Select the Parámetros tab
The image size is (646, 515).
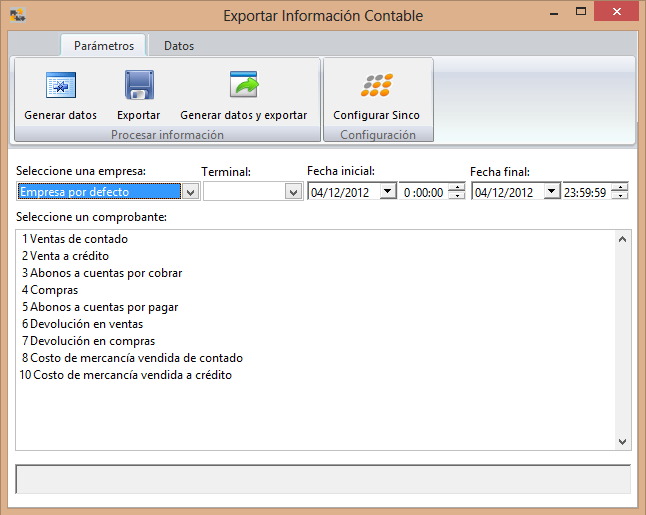104,46
